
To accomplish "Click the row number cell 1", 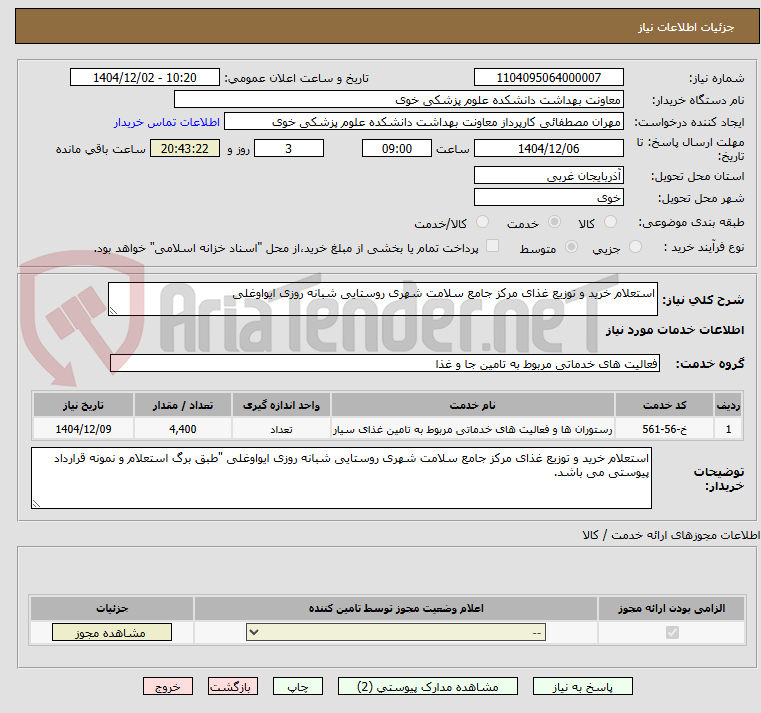I will click(728, 429).
